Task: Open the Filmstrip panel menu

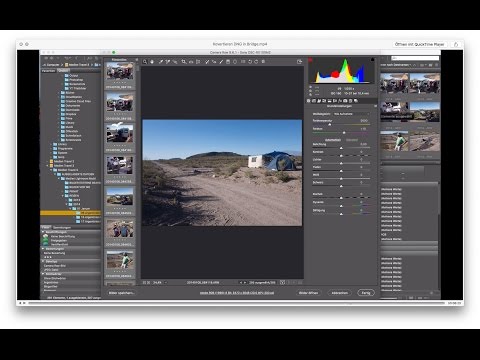Action: 136,60
